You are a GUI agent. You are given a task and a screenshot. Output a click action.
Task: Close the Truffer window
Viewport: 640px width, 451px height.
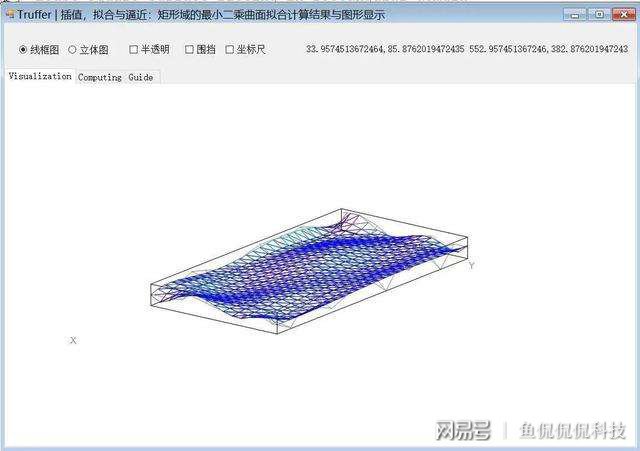pos(623,15)
